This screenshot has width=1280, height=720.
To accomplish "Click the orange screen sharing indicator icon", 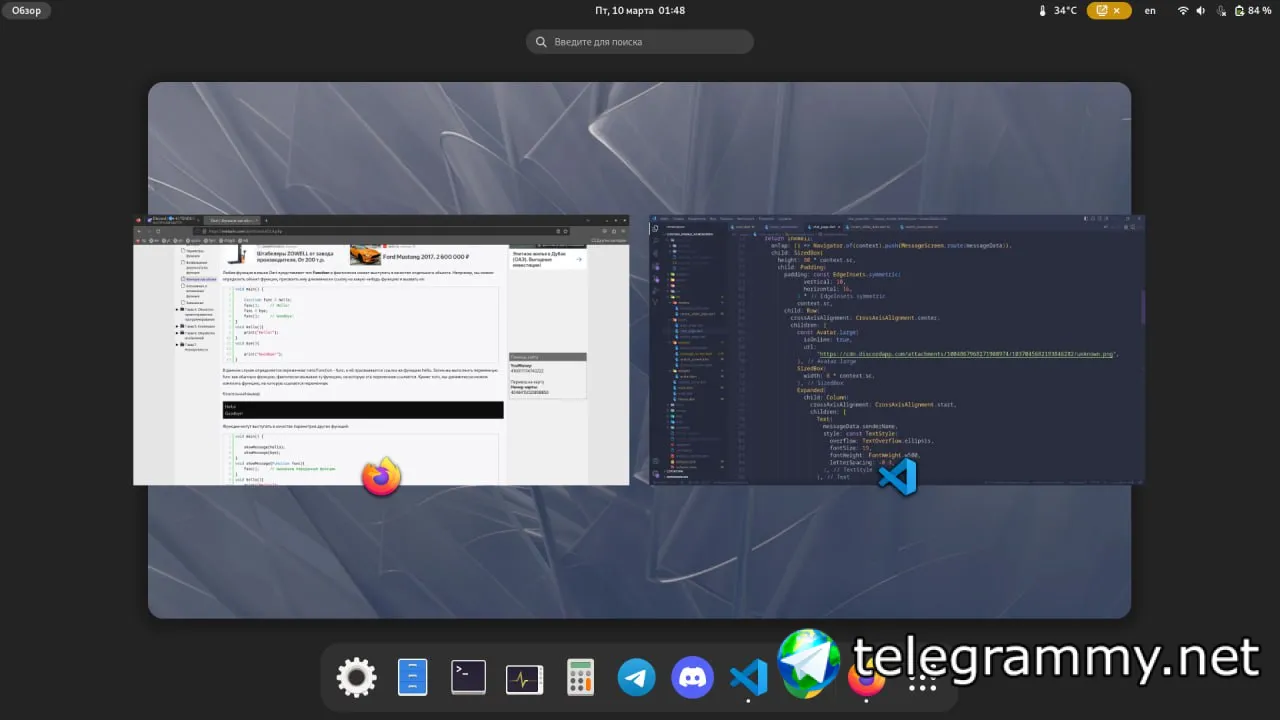I will 1103,11.
